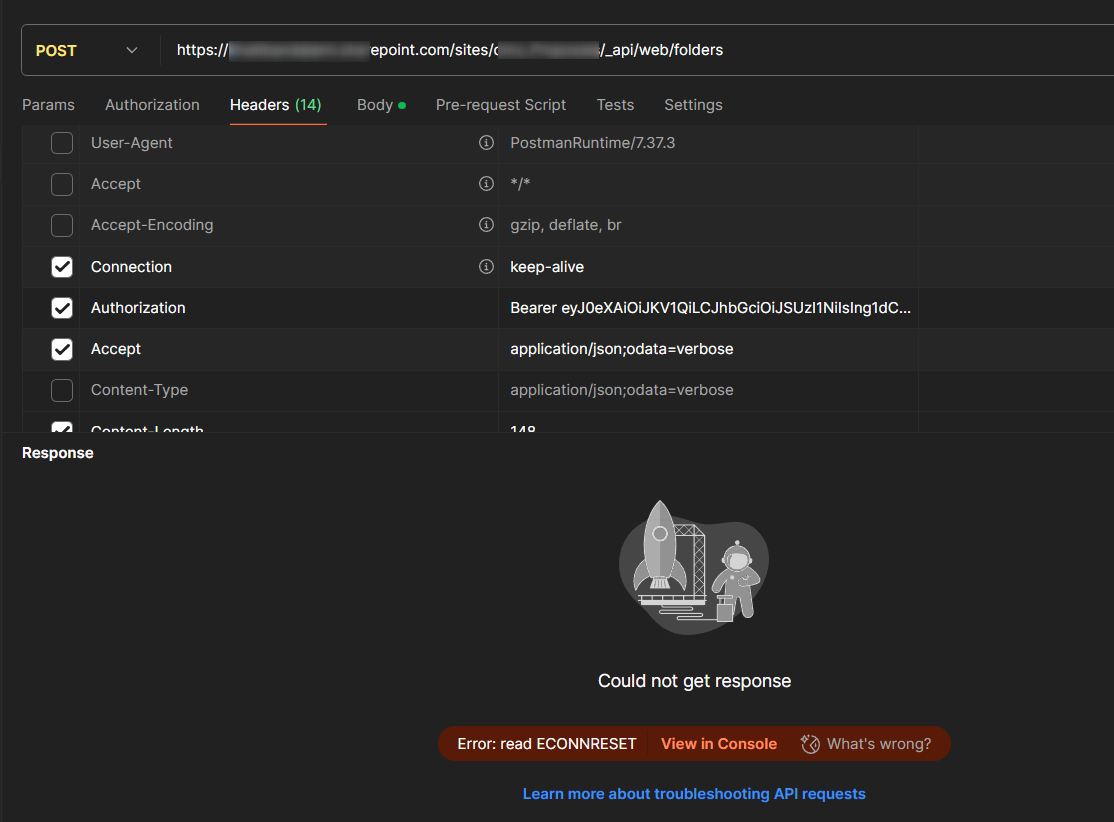
Task: Open the POST method dropdown
Action: tap(86, 50)
